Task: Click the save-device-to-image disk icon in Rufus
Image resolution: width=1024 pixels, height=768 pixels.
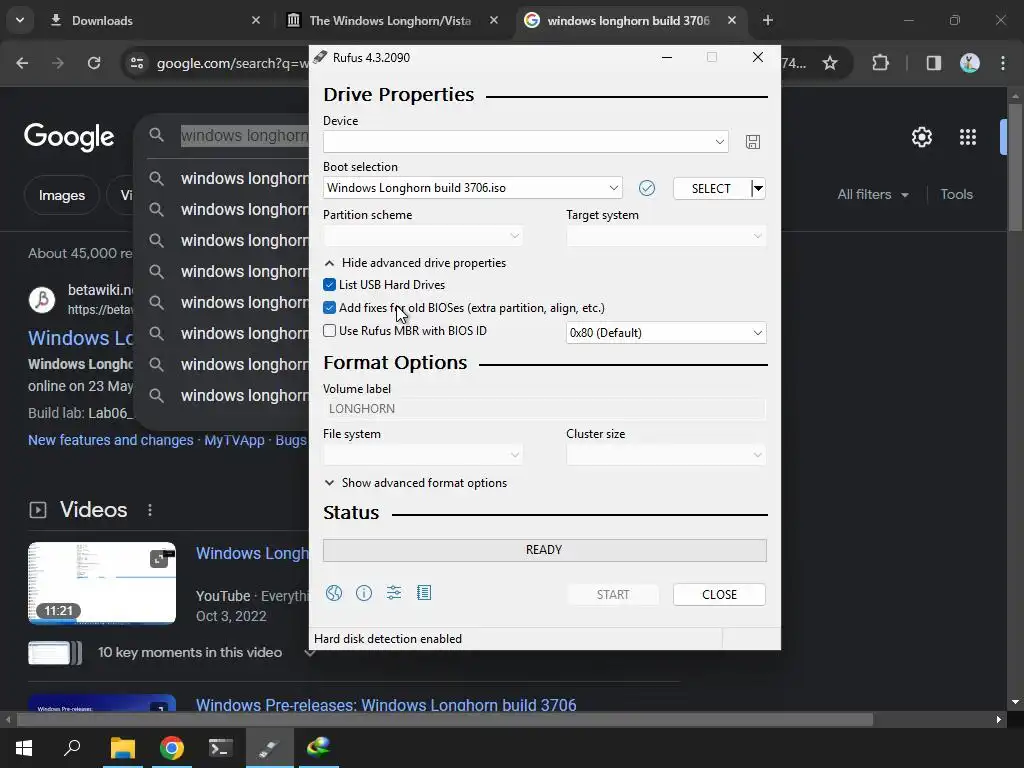Action: pyautogui.click(x=752, y=142)
